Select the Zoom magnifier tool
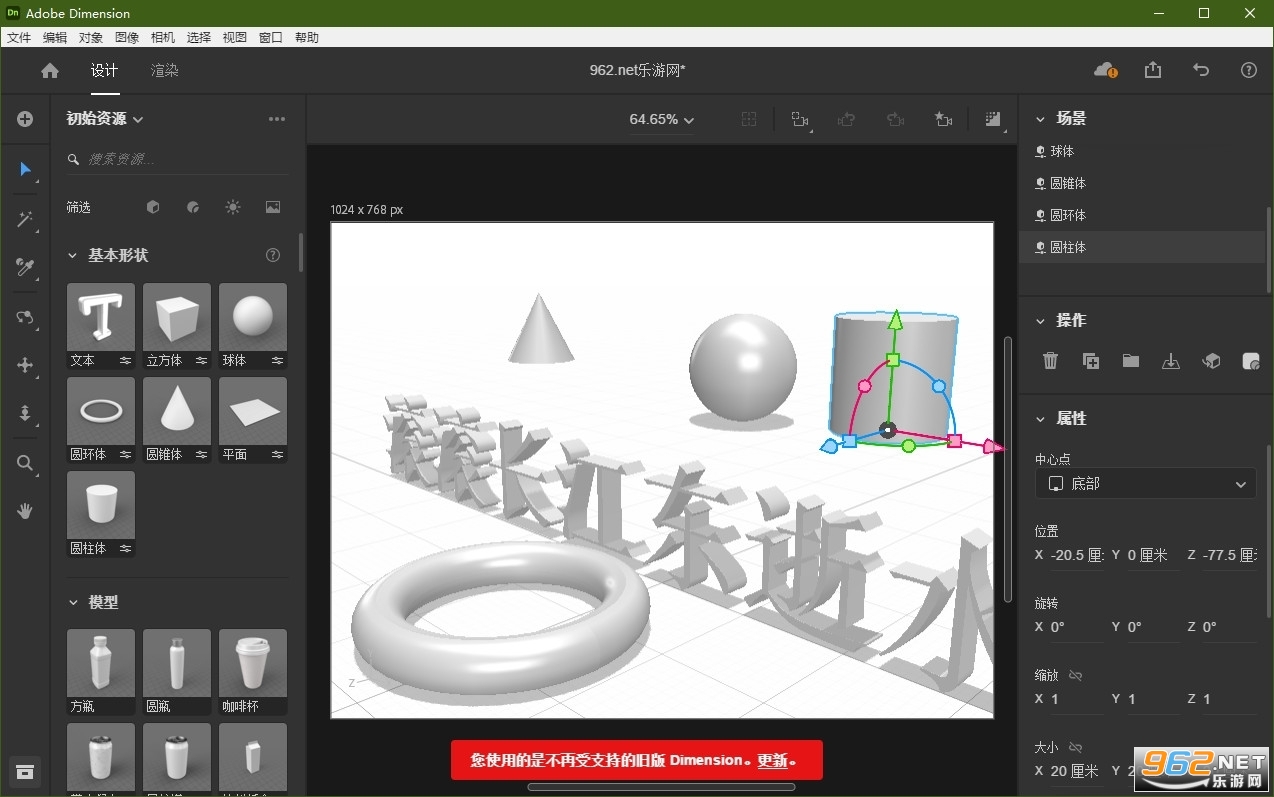 tap(25, 463)
